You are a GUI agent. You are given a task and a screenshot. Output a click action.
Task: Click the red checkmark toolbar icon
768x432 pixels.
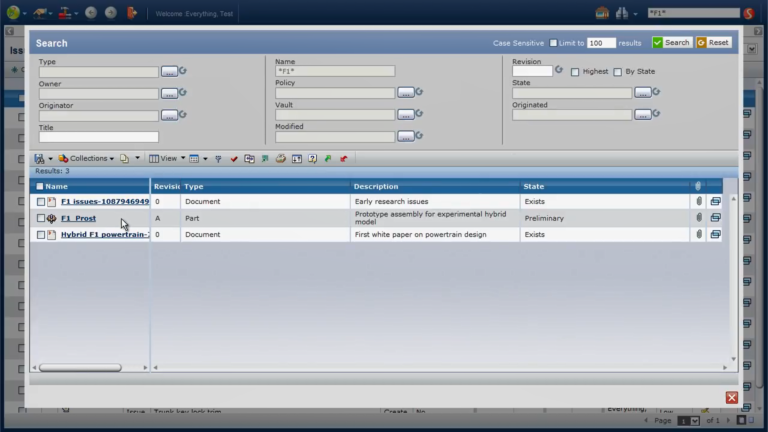234,159
